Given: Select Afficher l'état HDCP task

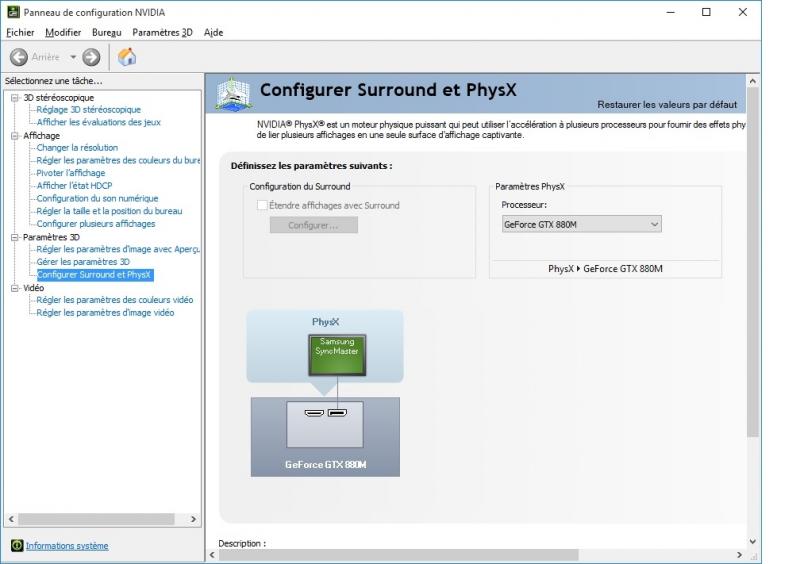Looking at the screenshot, I should coord(74,186).
